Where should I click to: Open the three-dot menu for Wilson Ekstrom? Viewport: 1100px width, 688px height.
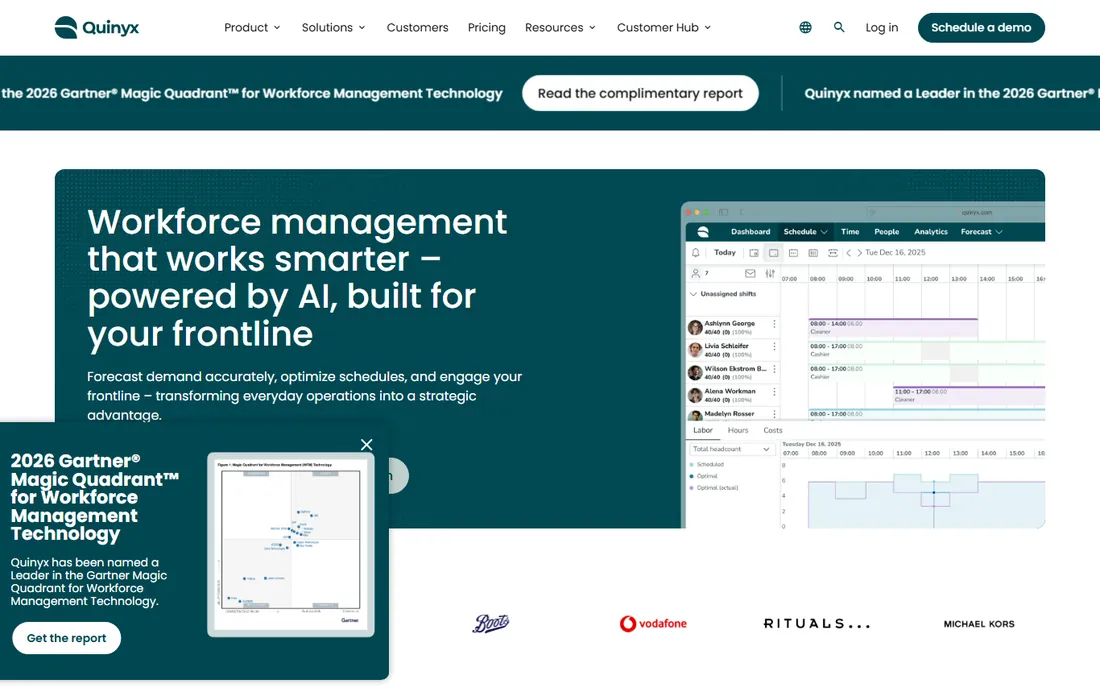point(774,369)
